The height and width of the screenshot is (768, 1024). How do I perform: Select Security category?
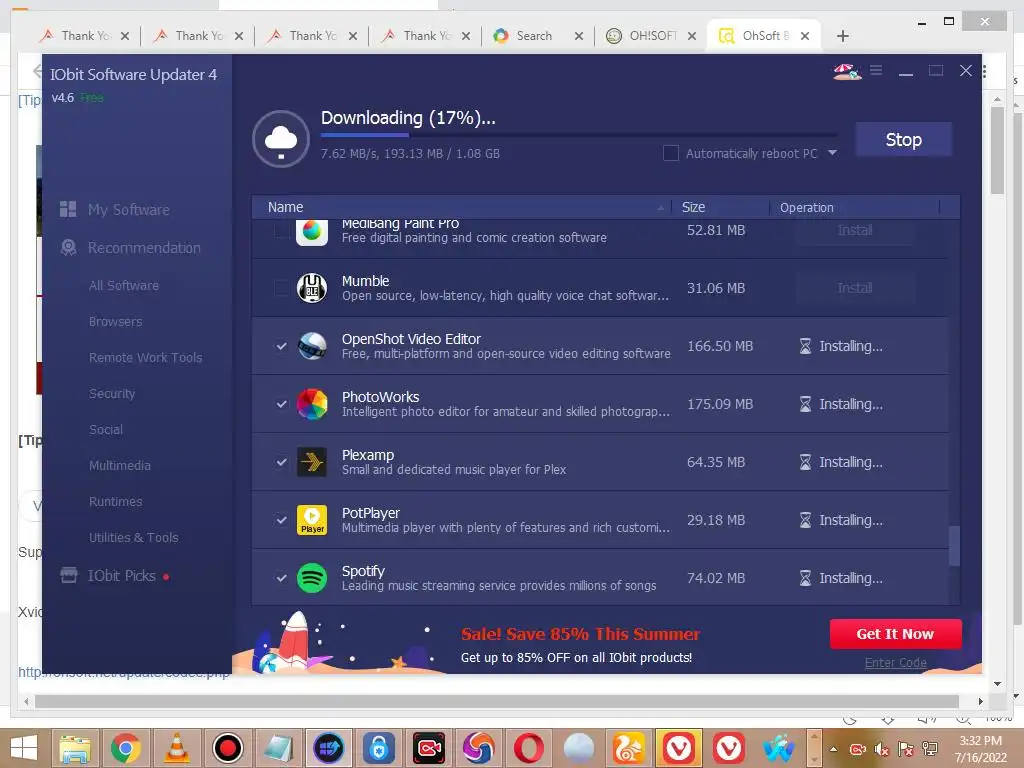[x=112, y=393]
